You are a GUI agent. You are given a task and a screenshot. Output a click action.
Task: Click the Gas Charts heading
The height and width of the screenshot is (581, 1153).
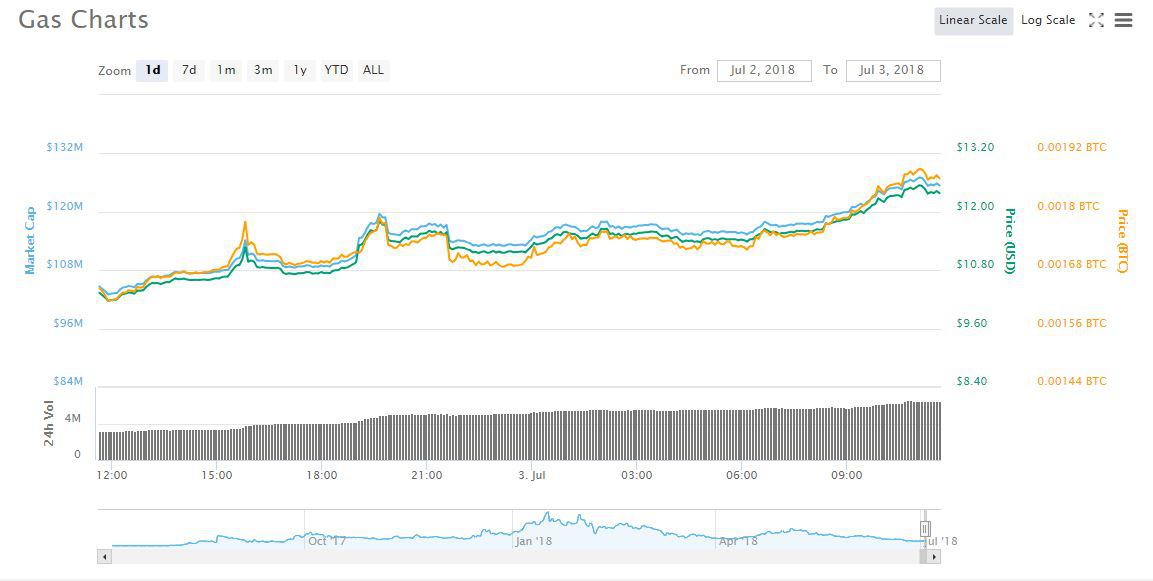tap(83, 20)
